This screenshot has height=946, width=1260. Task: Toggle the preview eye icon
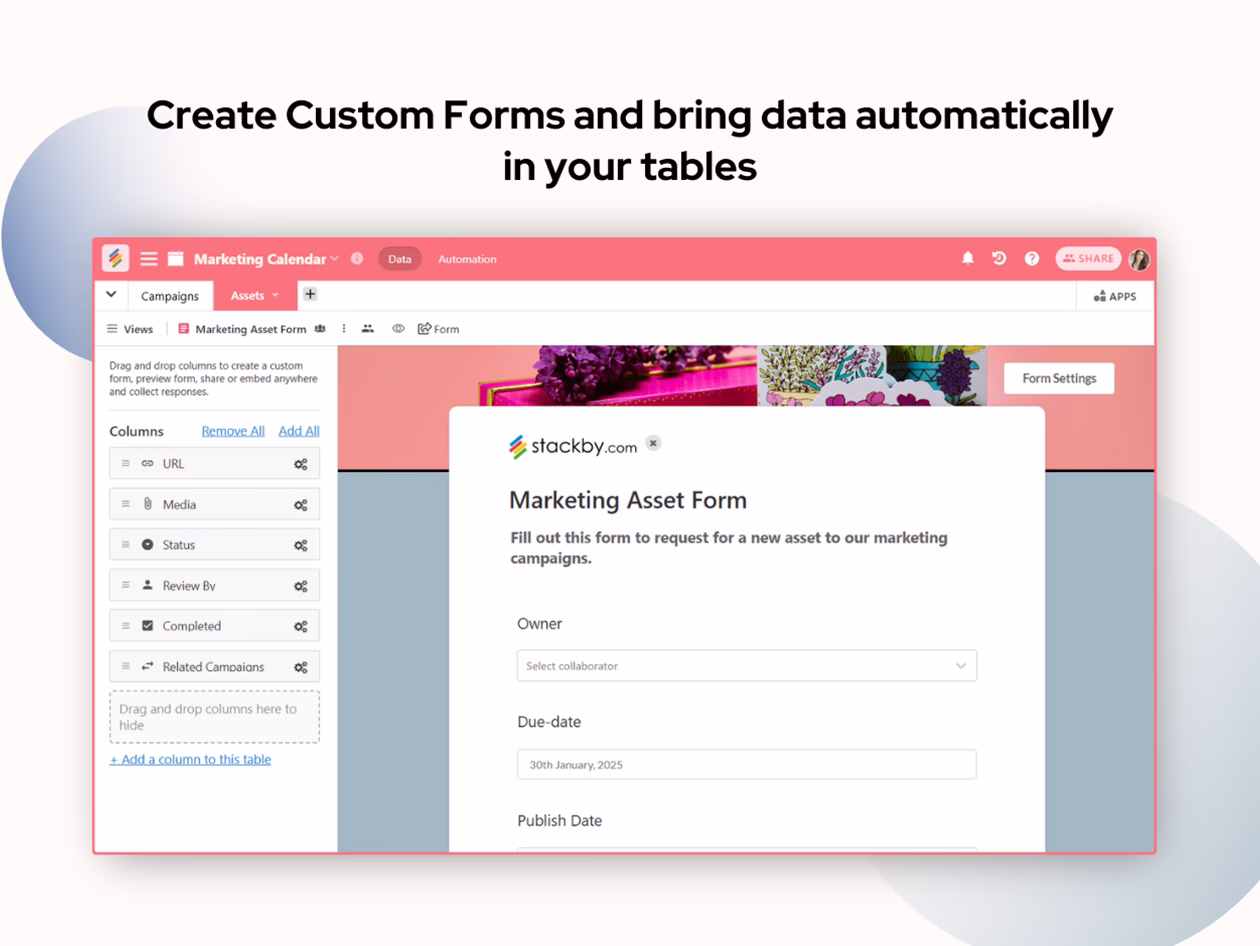tap(398, 328)
